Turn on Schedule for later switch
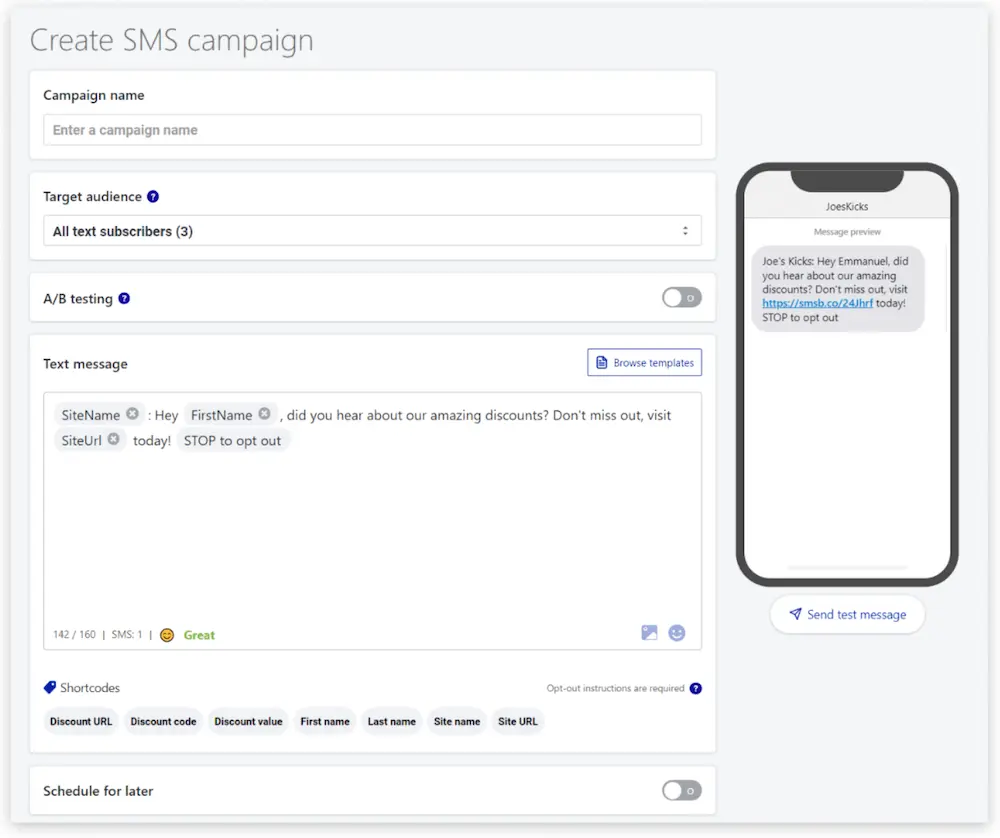 click(681, 791)
